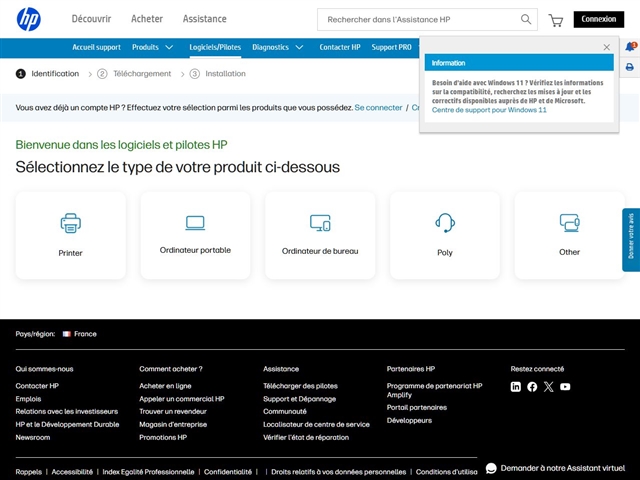Select the Ordinateur portable product type
Screen dimensions: 640x480
195,236
